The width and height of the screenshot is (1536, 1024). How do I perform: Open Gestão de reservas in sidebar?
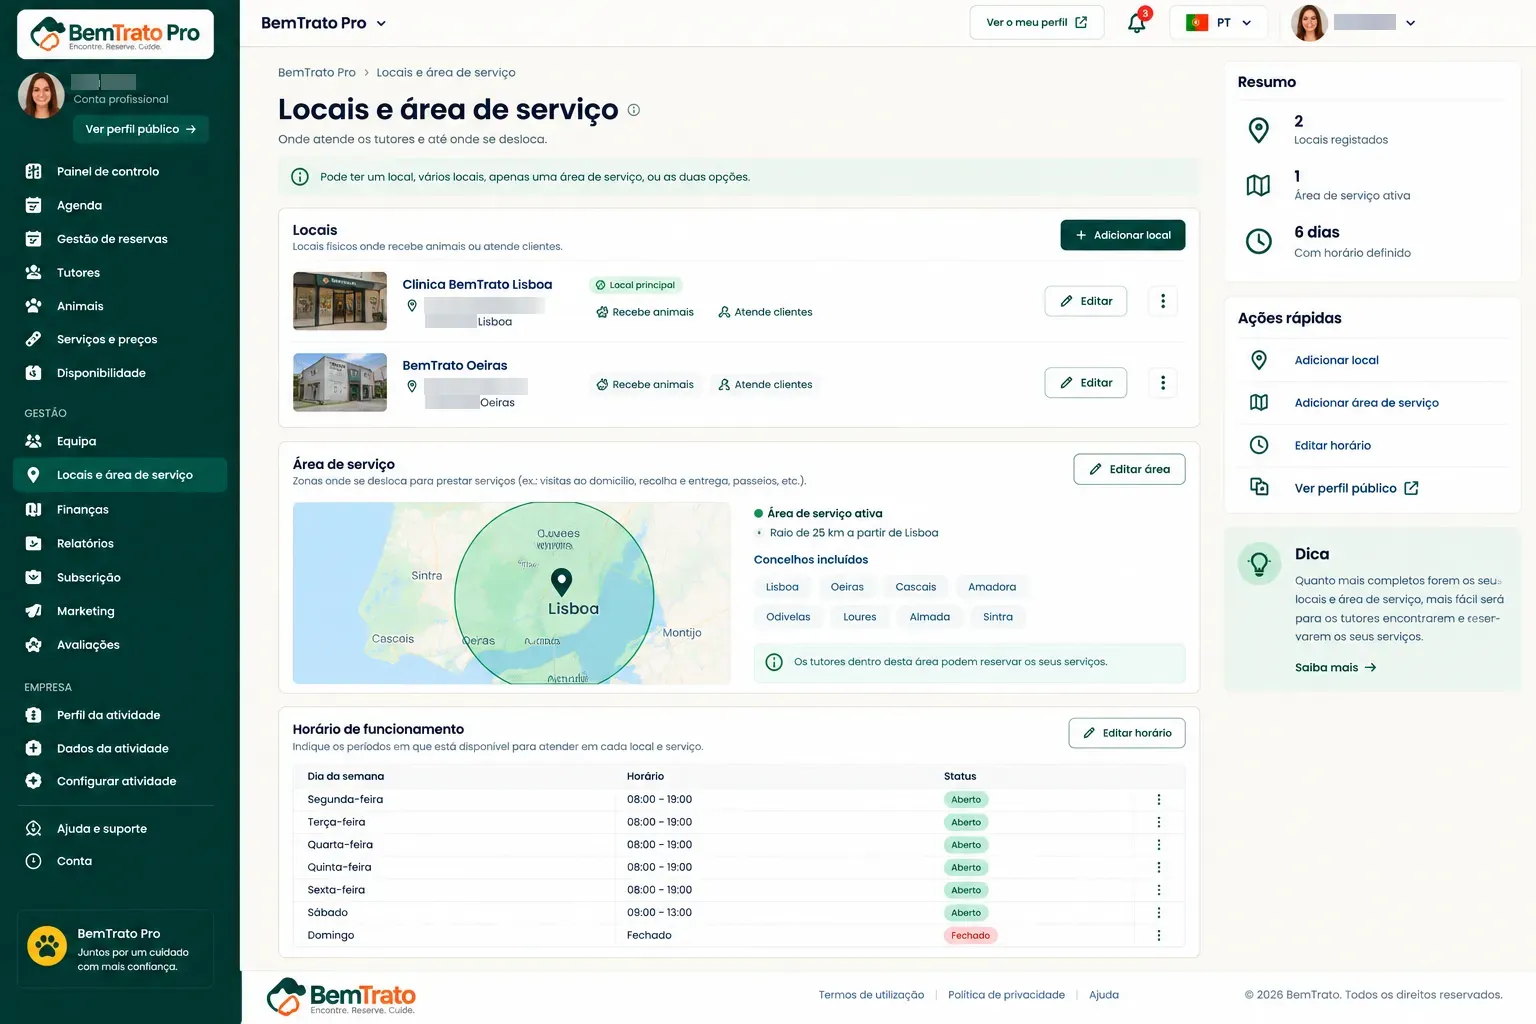[x=112, y=239]
